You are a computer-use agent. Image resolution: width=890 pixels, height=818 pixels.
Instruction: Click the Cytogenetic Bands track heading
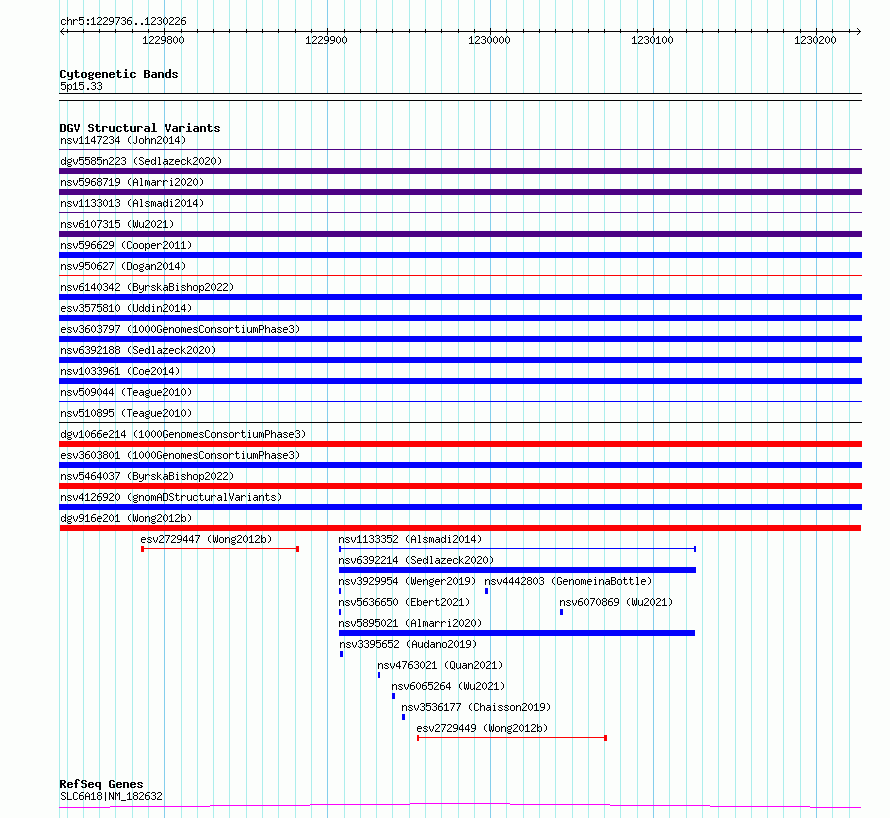[x=119, y=74]
